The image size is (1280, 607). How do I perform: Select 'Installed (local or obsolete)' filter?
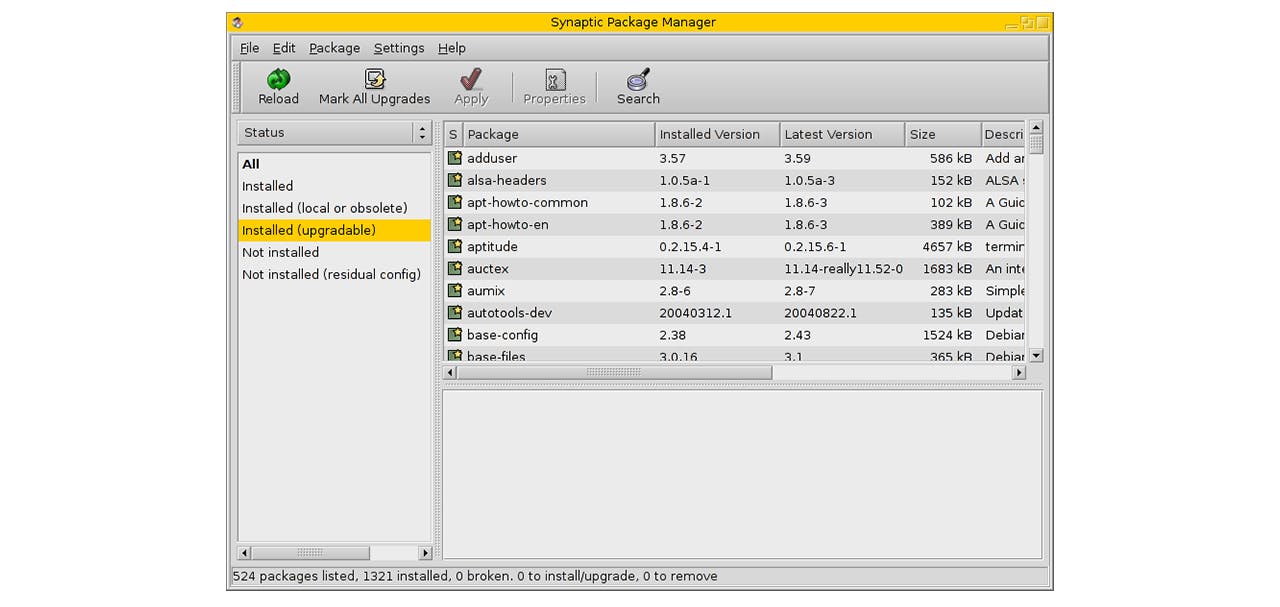point(325,208)
